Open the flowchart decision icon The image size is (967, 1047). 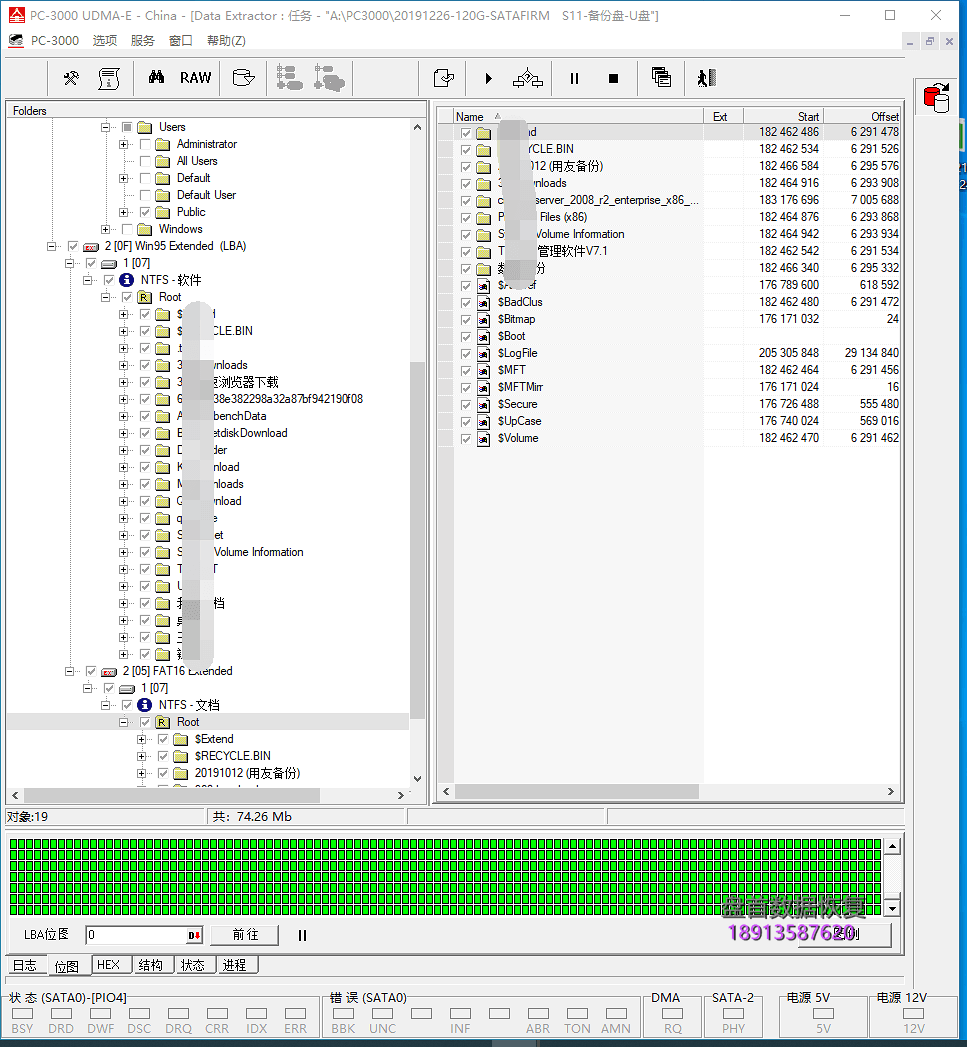pos(528,78)
